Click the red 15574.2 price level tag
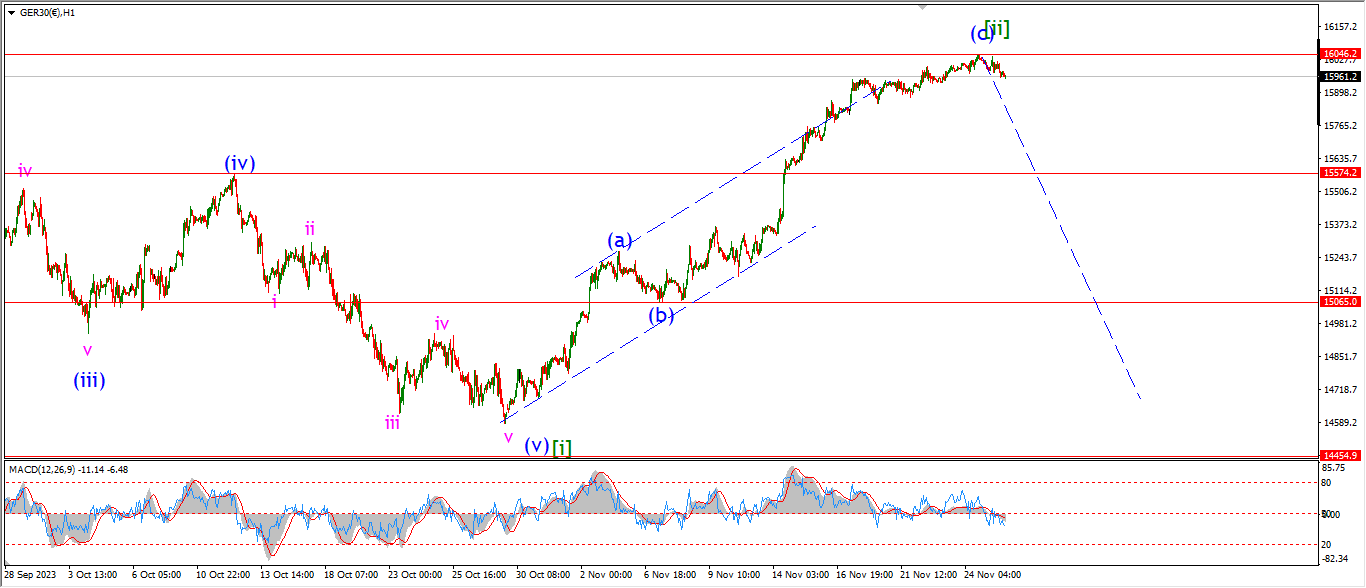 tap(1340, 173)
